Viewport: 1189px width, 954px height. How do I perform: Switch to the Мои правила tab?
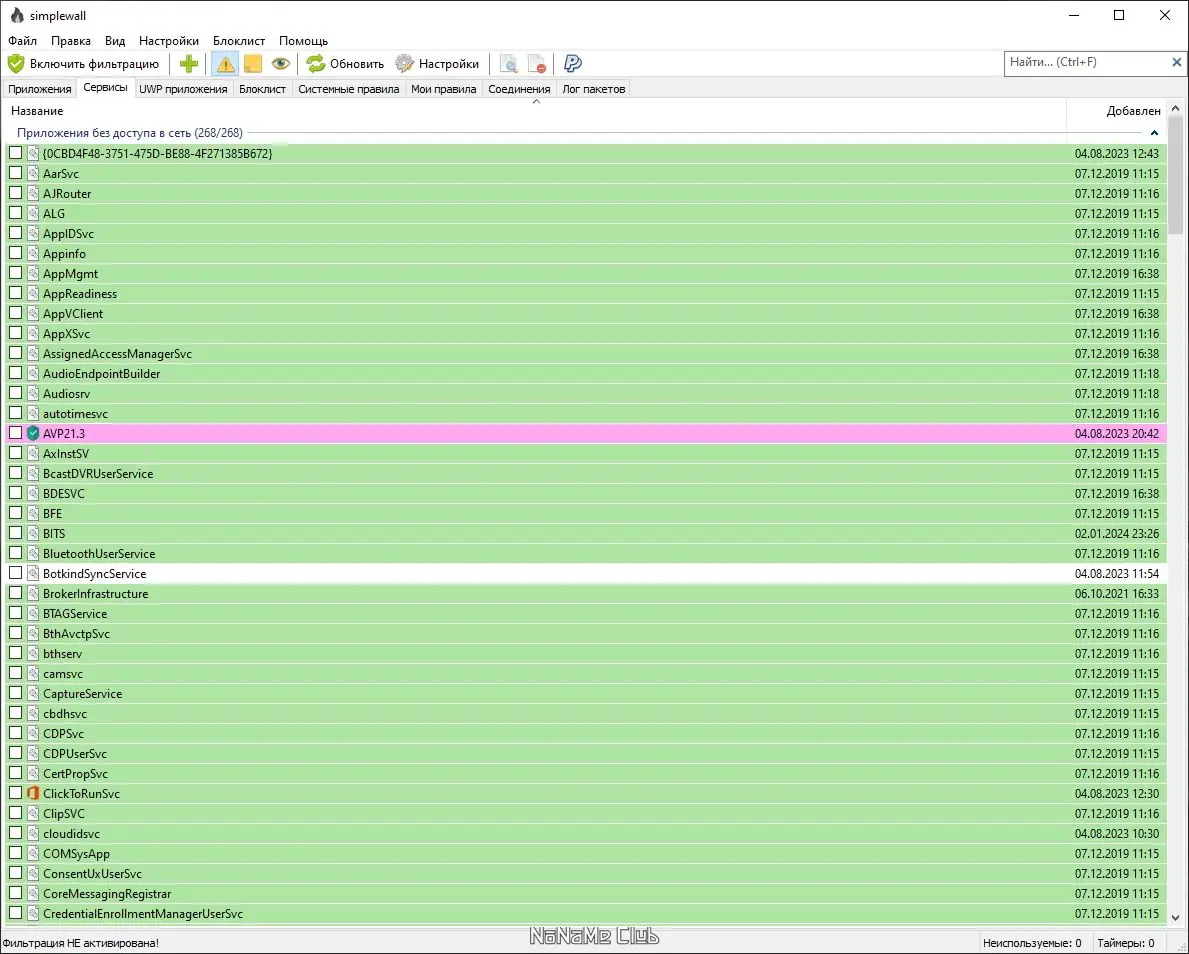click(x=444, y=89)
